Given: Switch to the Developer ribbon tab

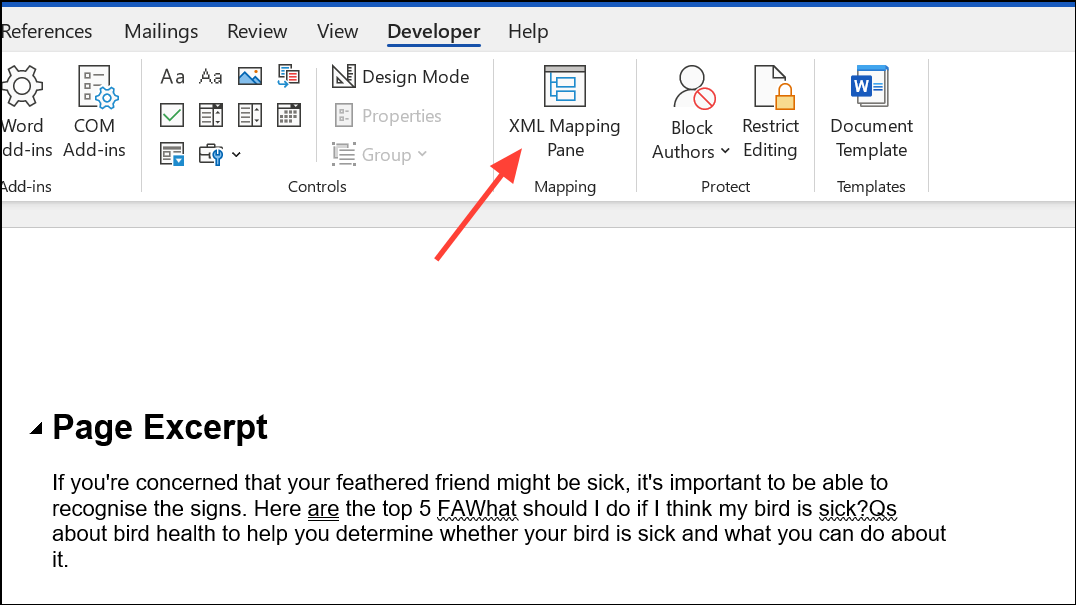Looking at the screenshot, I should point(433,31).
